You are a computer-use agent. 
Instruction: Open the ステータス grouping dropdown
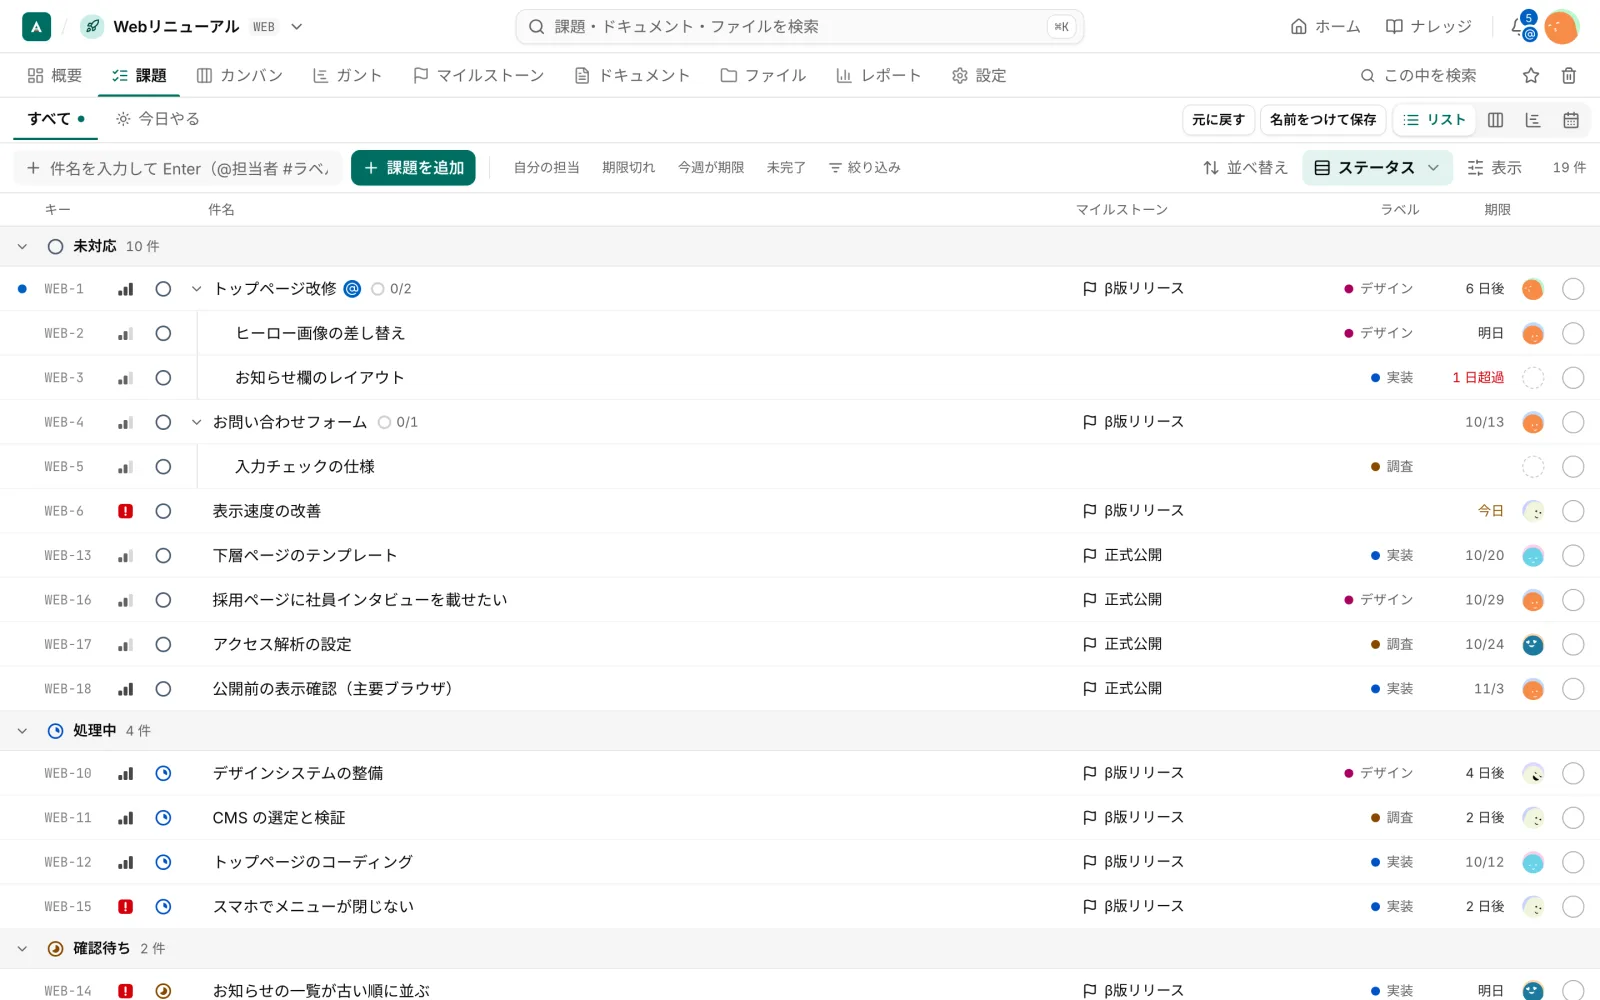tap(1377, 168)
